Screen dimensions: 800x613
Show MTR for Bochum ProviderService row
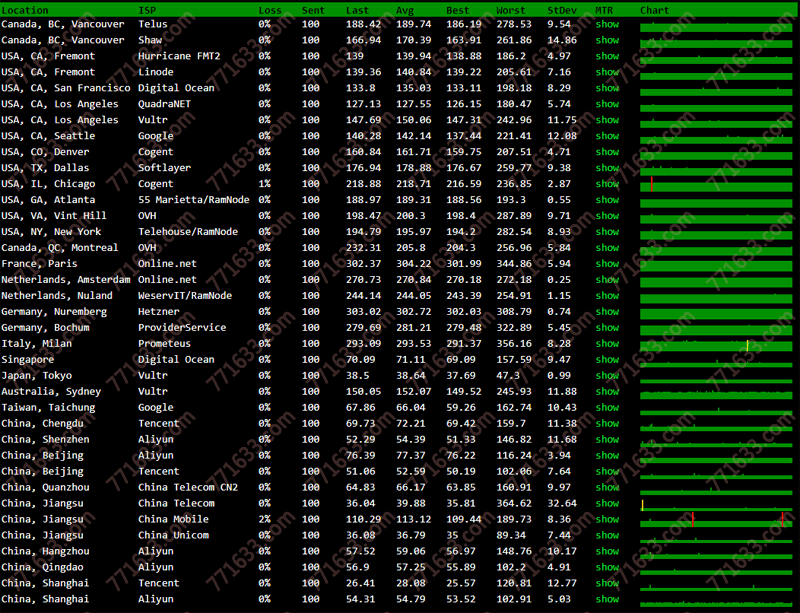pos(607,328)
